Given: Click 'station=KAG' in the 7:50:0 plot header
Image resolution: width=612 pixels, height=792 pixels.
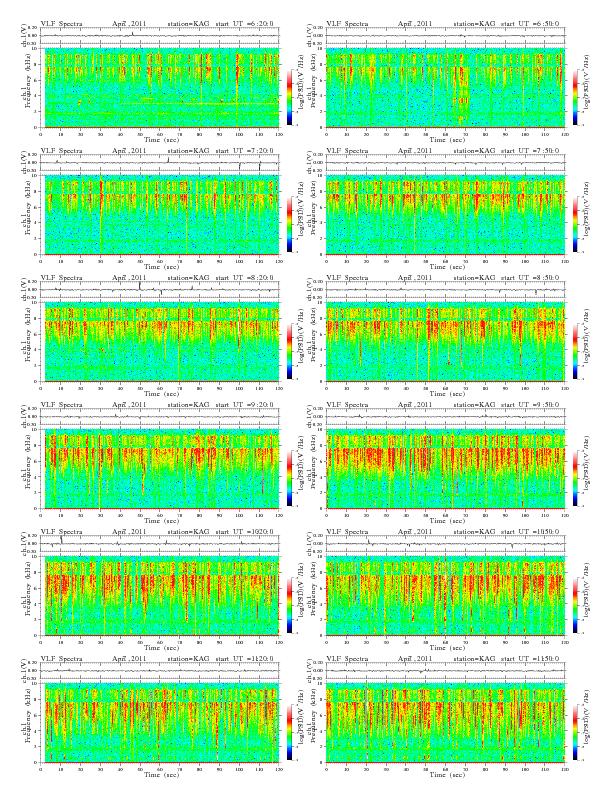Looking at the screenshot, I should [x=474, y=151].
